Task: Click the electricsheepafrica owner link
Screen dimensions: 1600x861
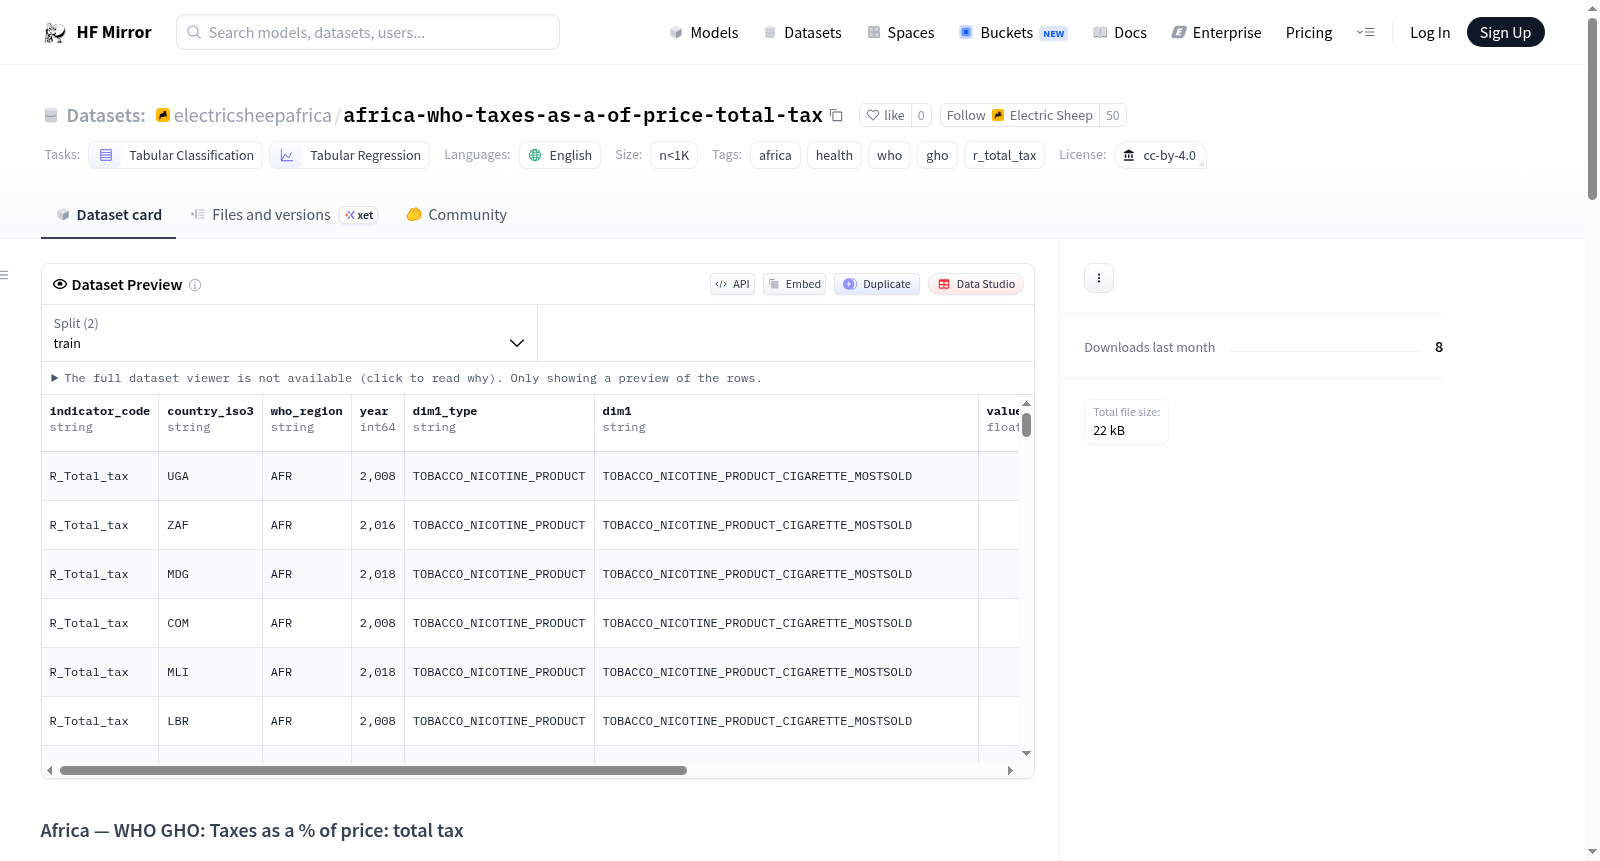Action: tap(252, 116)
